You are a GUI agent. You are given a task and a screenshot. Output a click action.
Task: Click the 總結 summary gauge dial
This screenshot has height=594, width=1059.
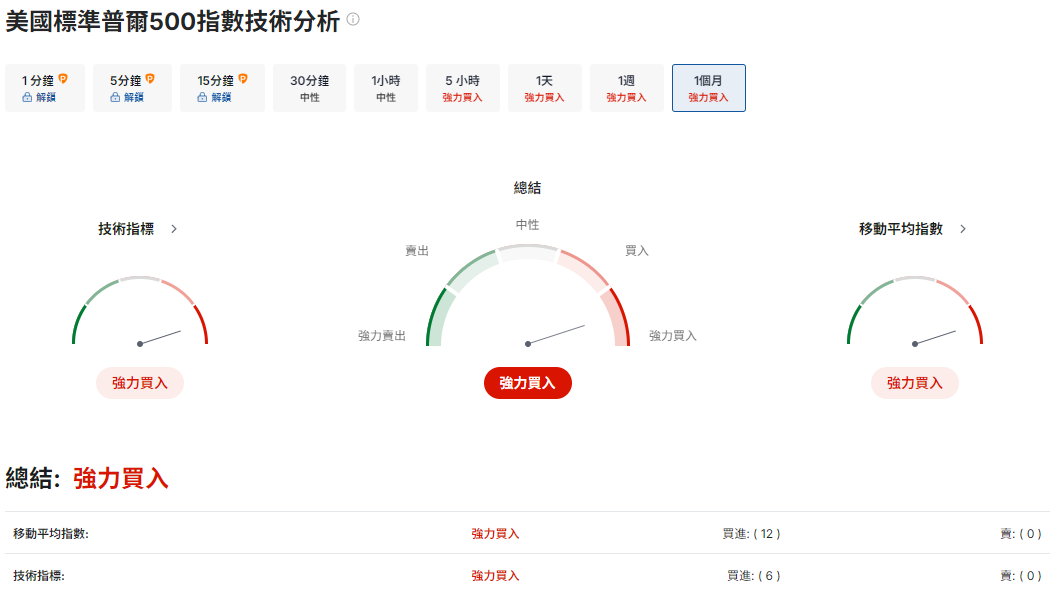[x=528, y=310]
